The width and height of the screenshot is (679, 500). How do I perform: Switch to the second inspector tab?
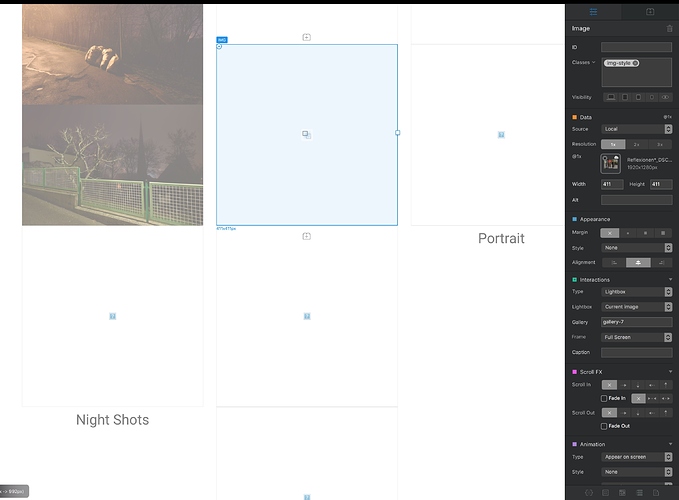coord(650,12)
